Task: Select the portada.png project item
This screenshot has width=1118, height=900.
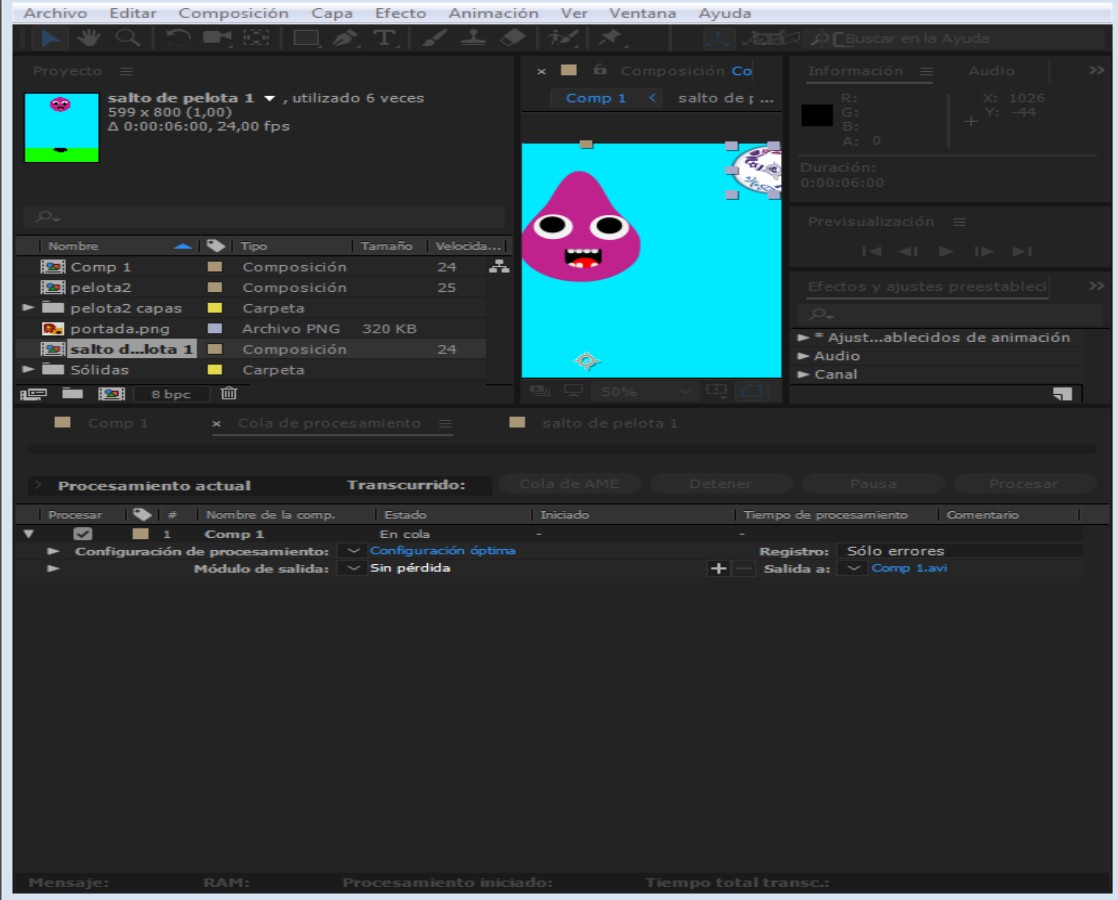Action: click(x=120, y=329)
